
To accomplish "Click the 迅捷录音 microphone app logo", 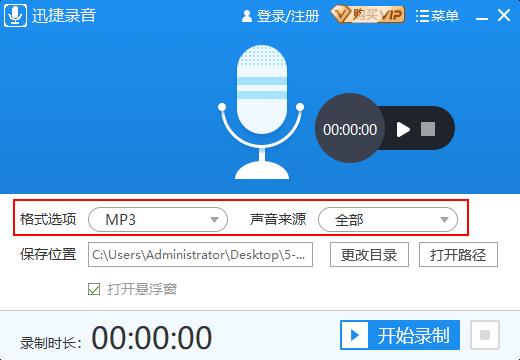I will [x=15, y=15].
